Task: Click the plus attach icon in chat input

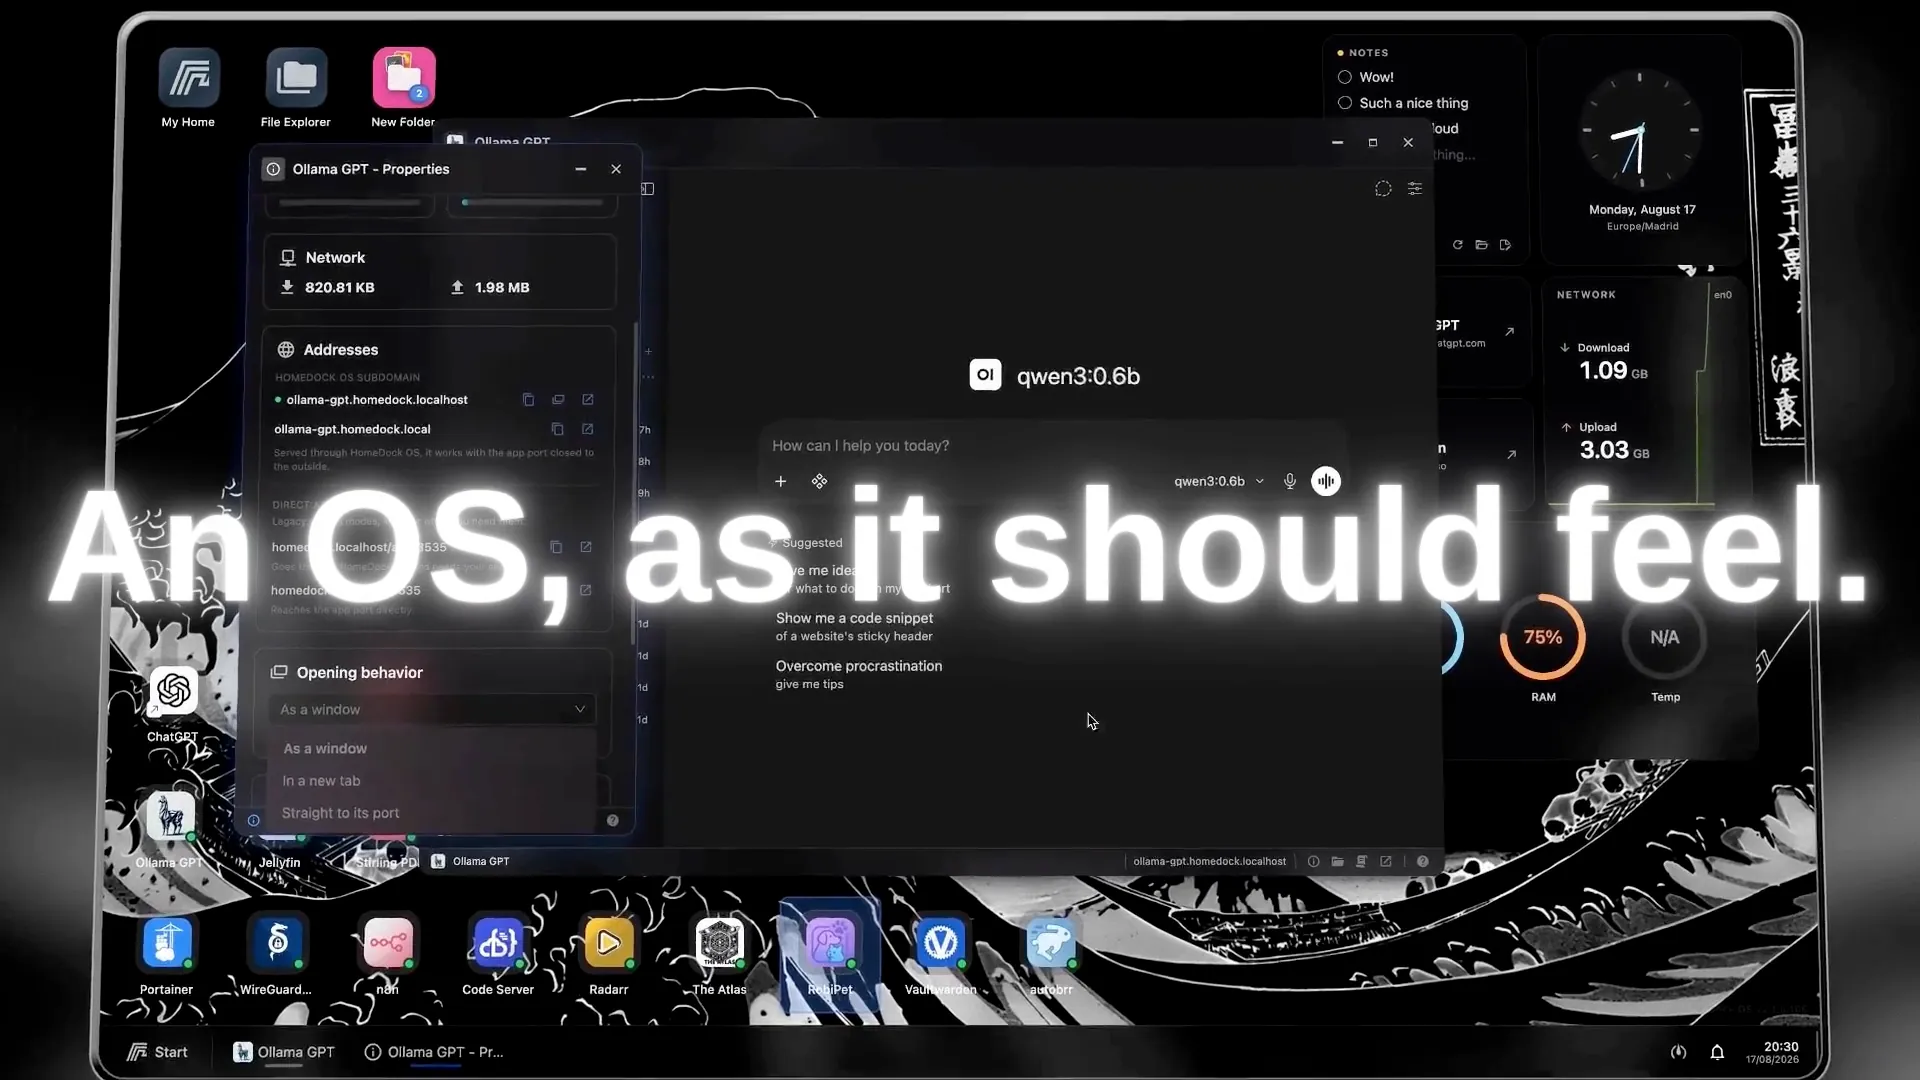Action: [x=781, y=481]
